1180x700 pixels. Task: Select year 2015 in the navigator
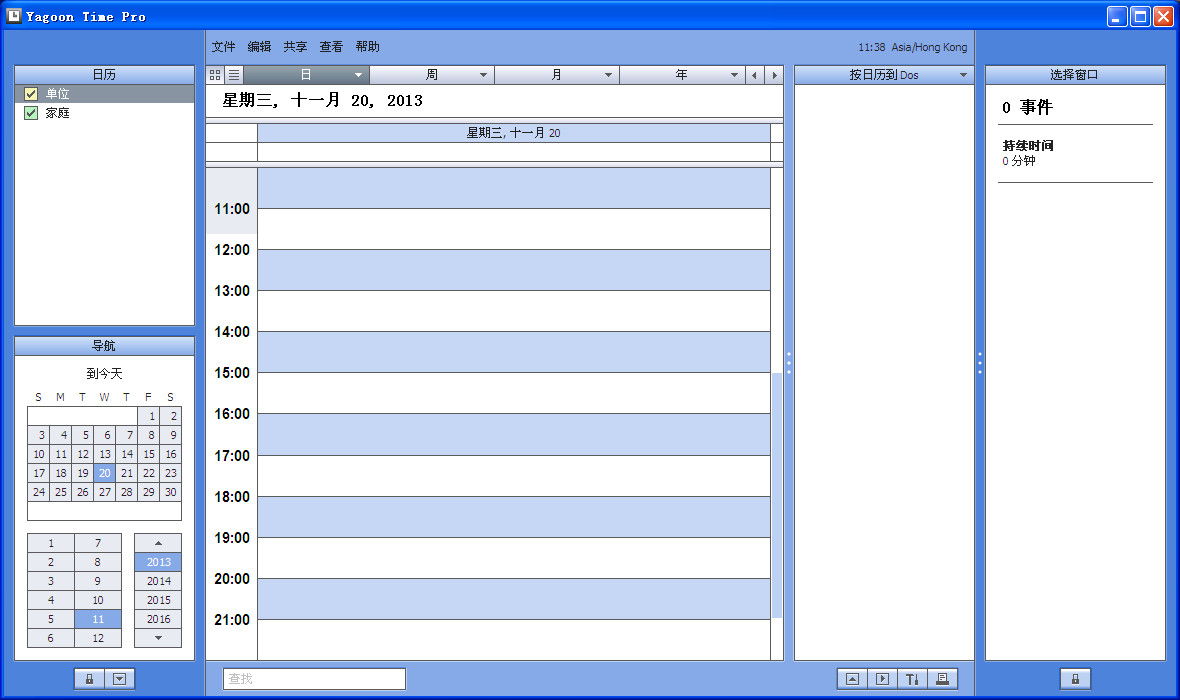pyautogui.click(x=157, y=600)
